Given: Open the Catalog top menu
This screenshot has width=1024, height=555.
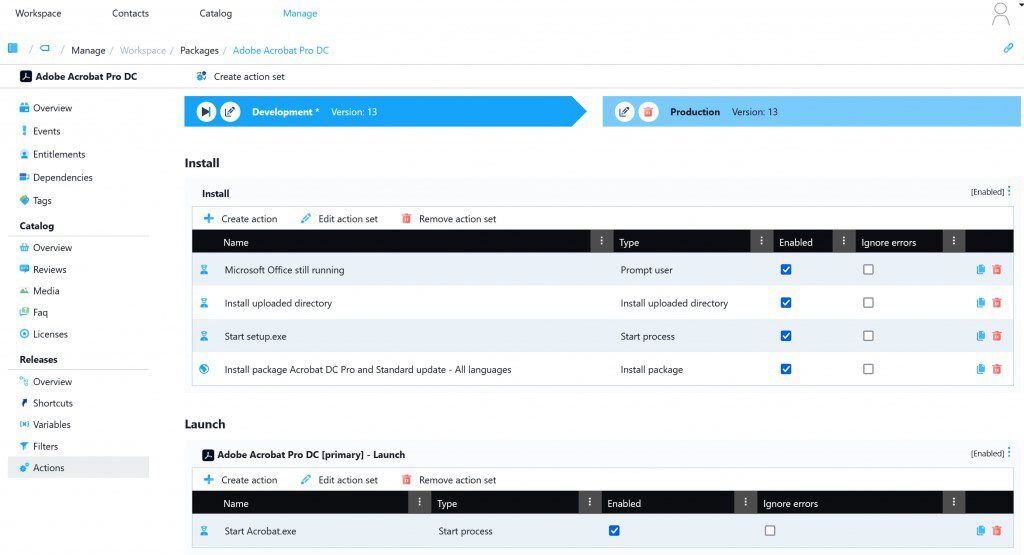Looking at the screenshot, I should click(216, 13).
